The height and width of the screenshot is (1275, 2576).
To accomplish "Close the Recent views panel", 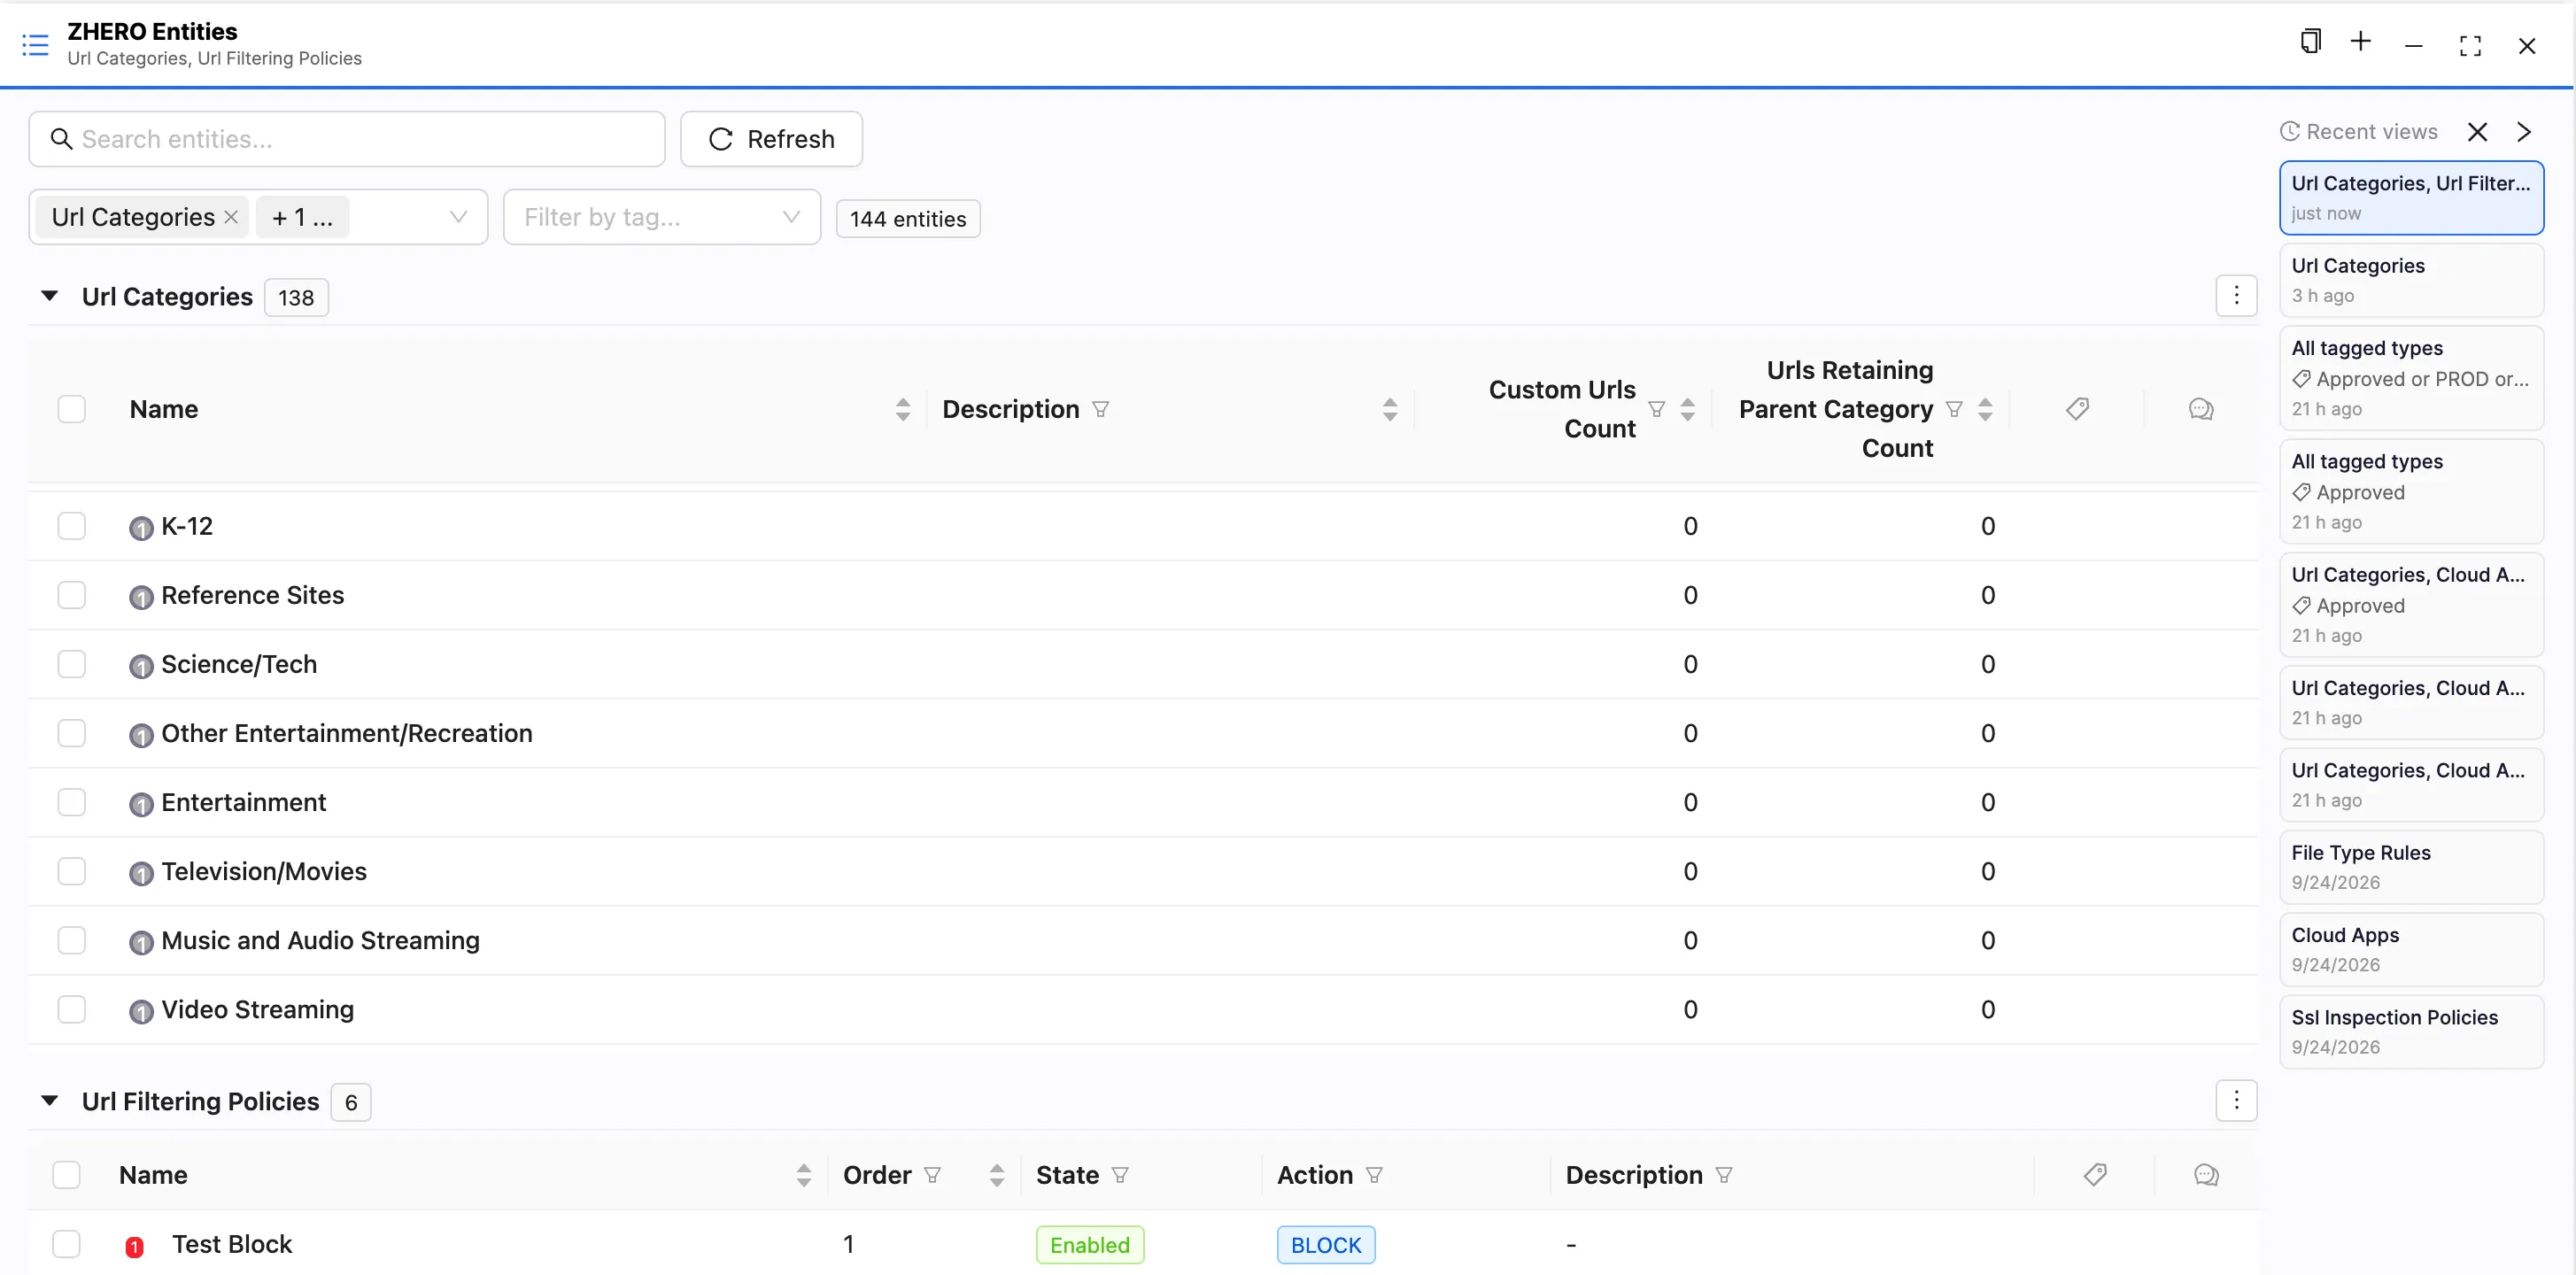I will [x=2477, y=132].
